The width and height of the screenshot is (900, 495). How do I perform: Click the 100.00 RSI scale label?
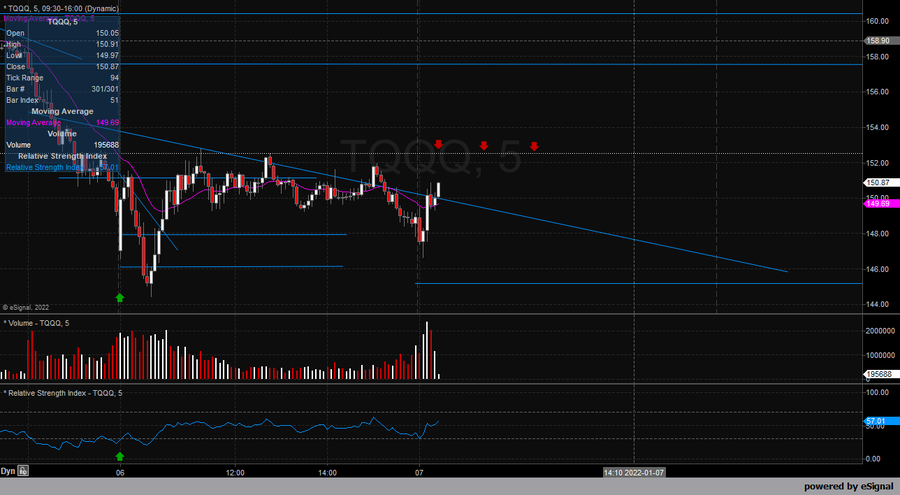pyautogui.click(x=877, y=393)
